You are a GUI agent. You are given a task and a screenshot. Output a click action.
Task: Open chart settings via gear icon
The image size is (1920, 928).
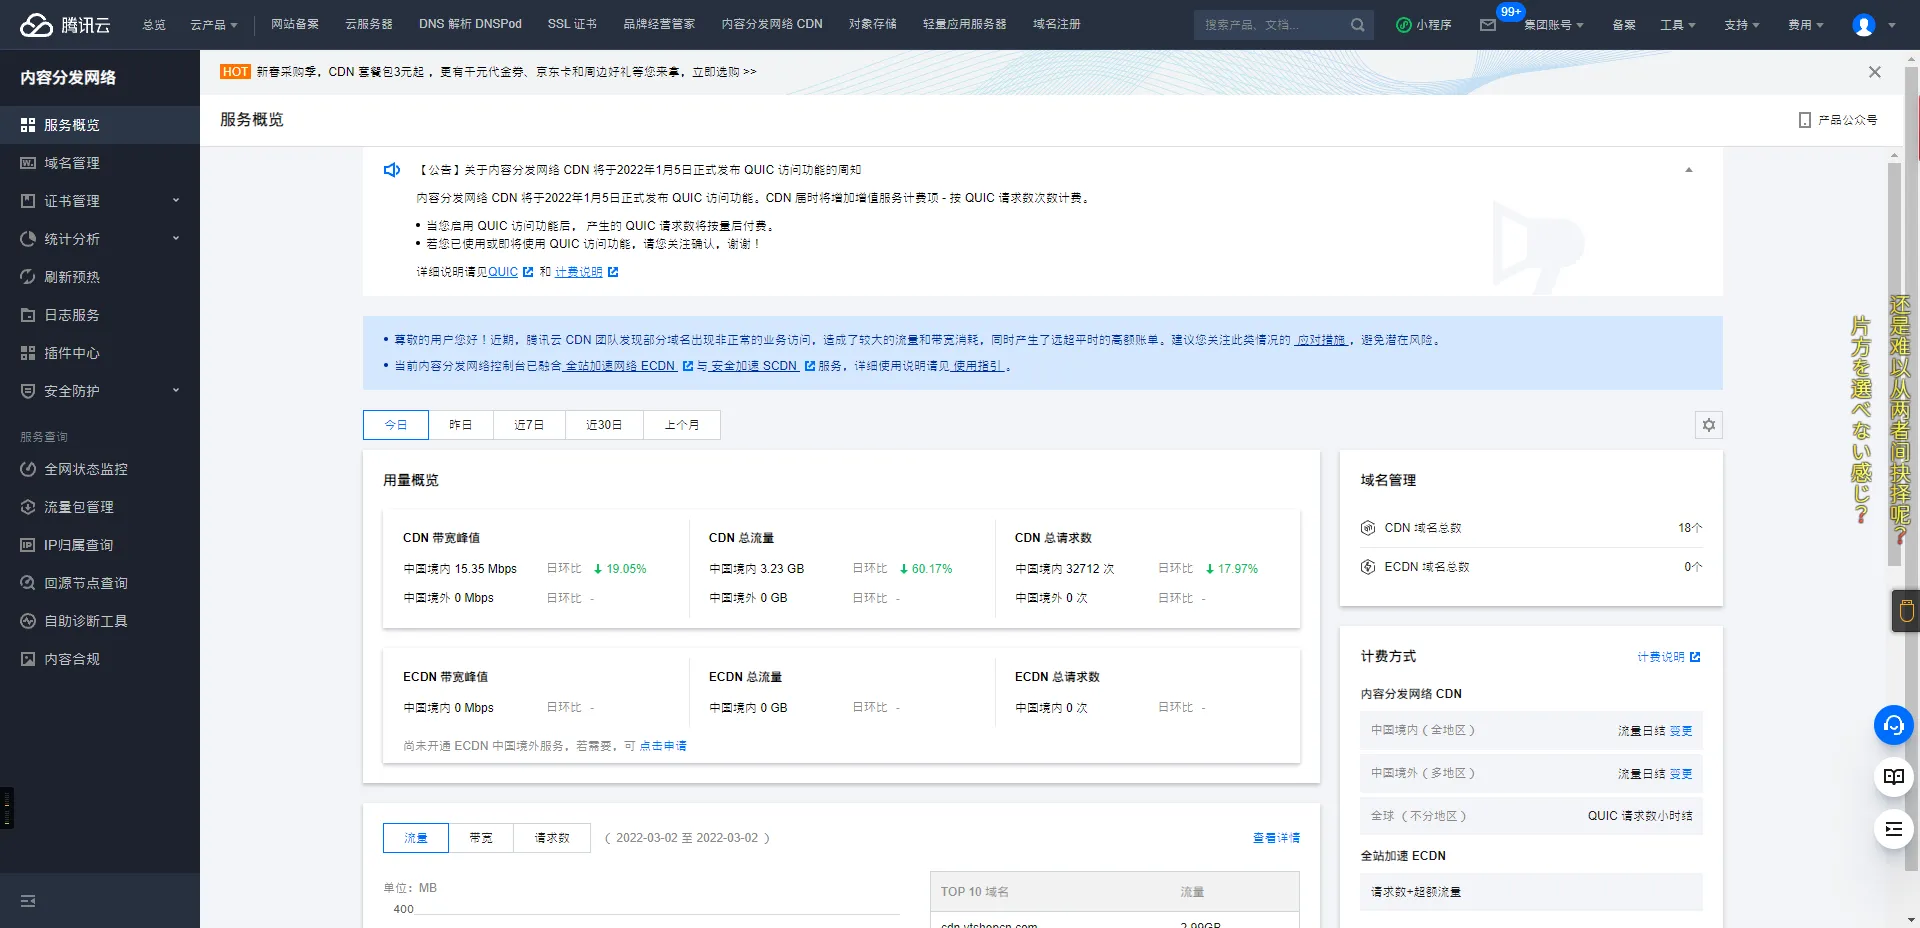coord(1708,425)
